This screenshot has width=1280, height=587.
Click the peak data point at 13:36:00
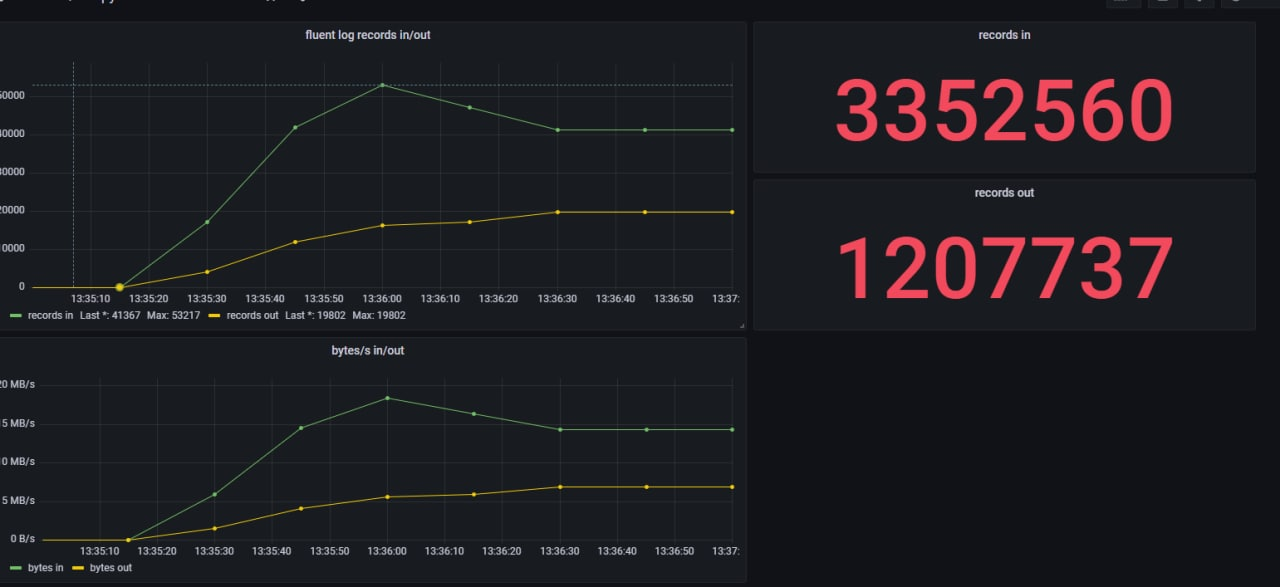pos(382,85)
